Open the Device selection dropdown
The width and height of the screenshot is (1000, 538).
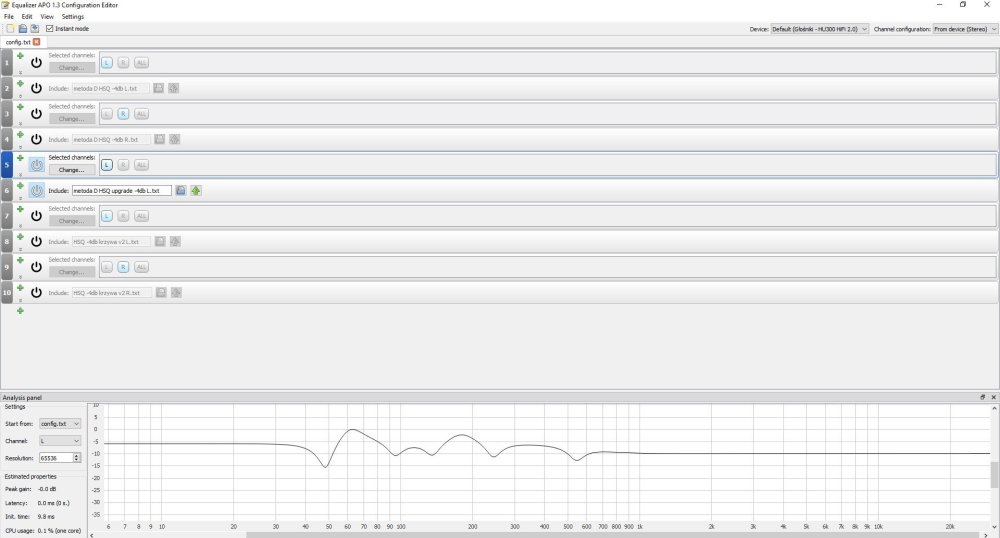click(819, 29)
